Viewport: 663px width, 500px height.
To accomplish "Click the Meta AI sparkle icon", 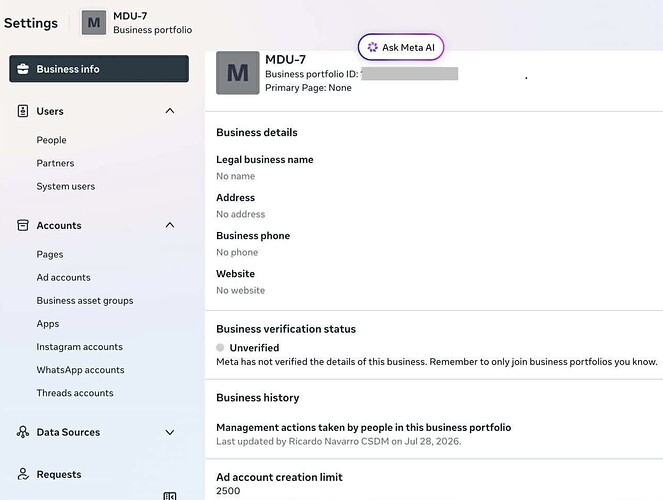I will coord(373,47).
